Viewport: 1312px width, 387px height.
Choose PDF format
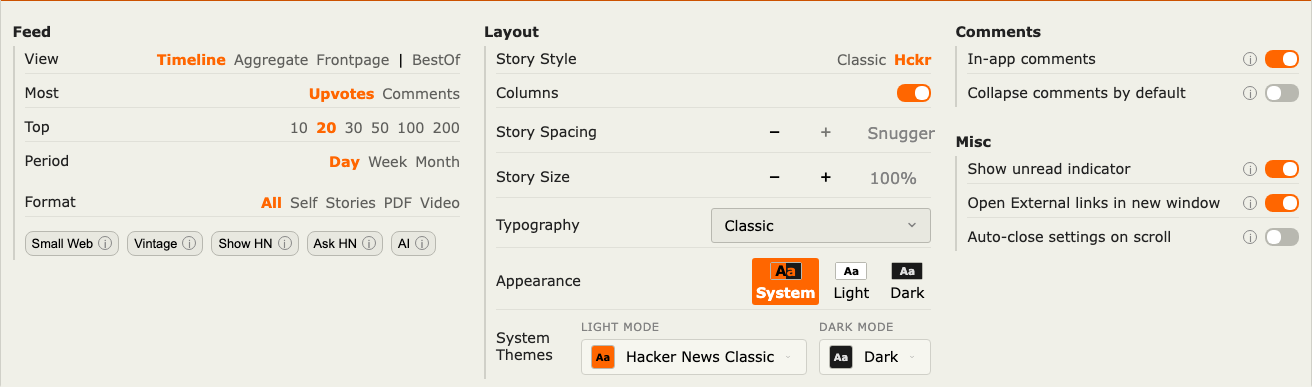tap(398, 203)
